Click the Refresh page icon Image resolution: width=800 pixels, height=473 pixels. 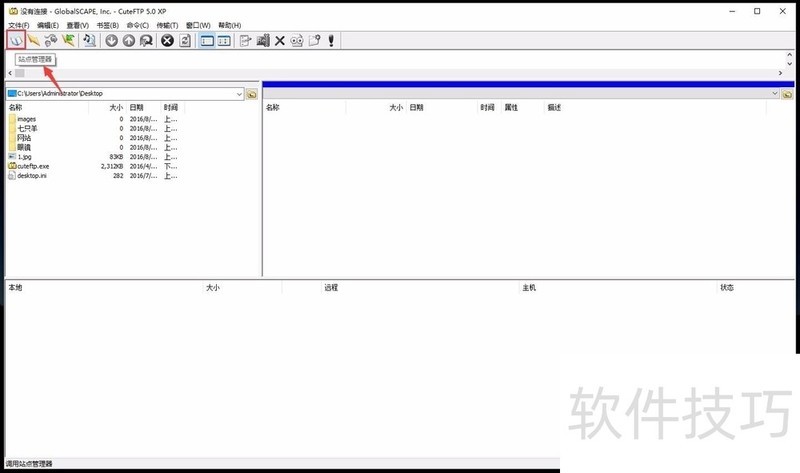coord(185,40)
